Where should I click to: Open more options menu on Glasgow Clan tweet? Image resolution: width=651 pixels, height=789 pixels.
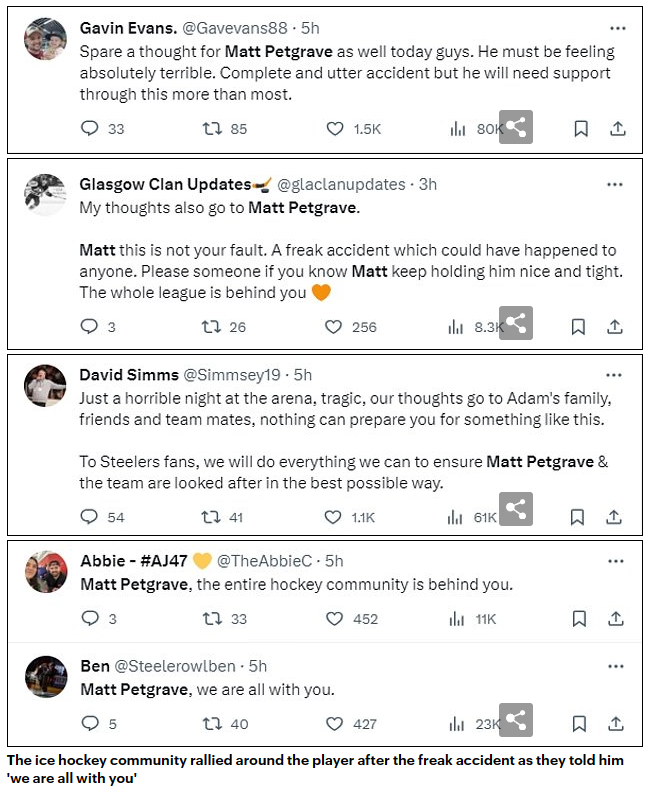pos(615,184)
